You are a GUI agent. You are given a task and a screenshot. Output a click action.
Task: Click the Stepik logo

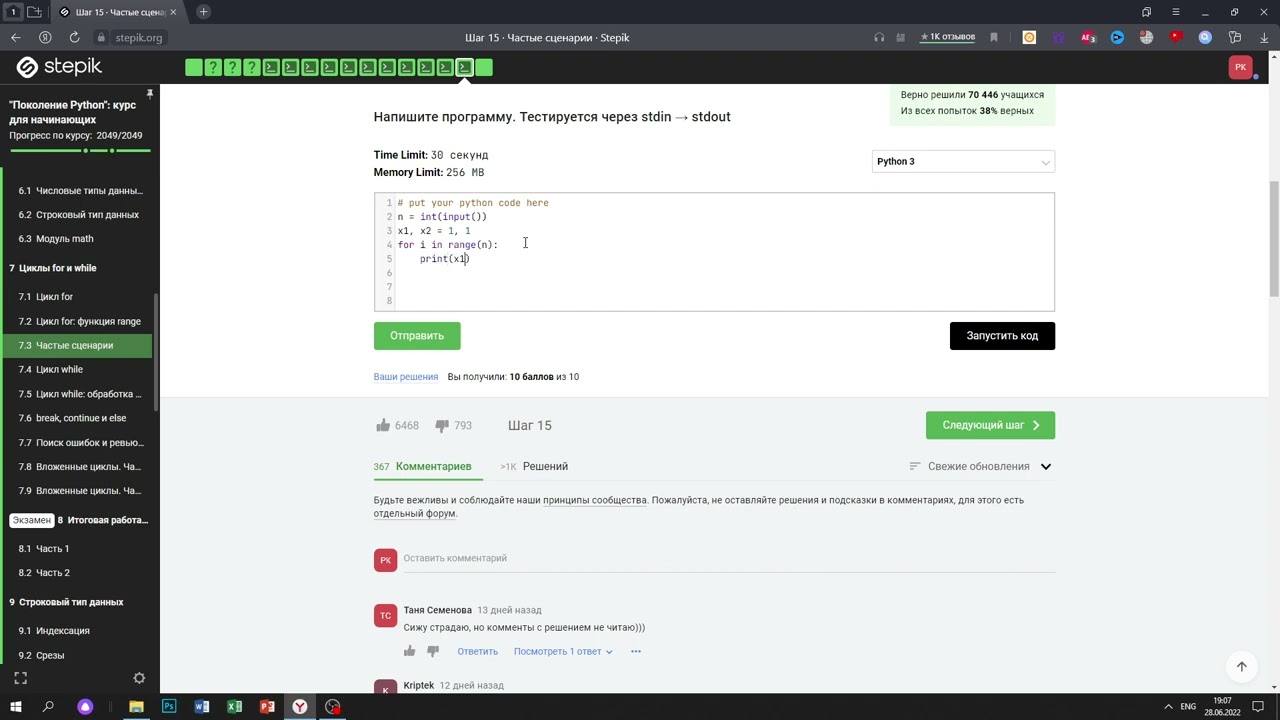(59, 67)
